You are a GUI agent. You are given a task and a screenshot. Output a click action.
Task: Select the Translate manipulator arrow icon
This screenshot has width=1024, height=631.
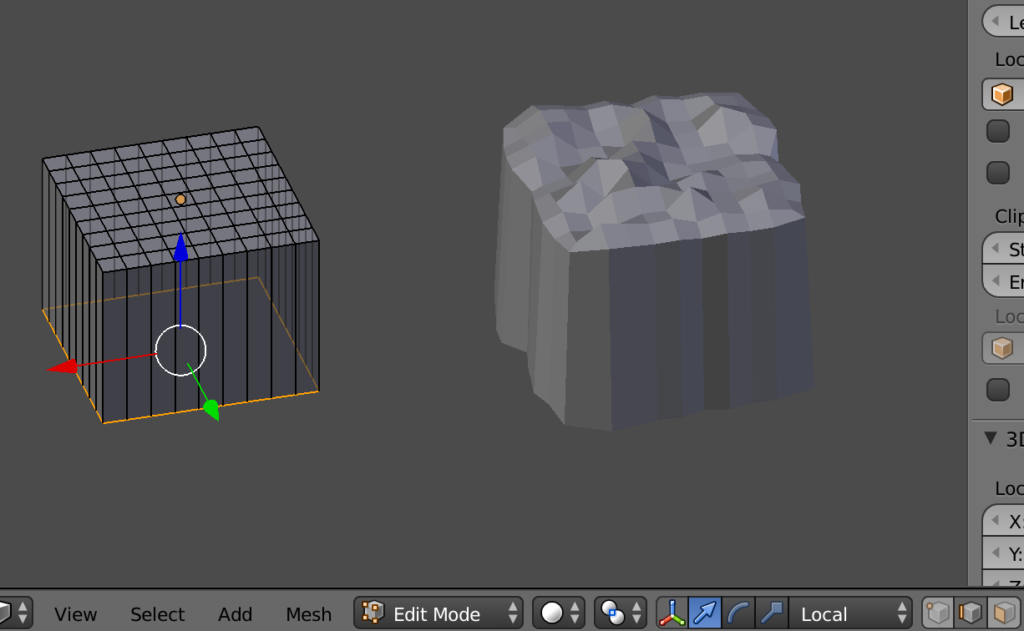coord(705,613)
